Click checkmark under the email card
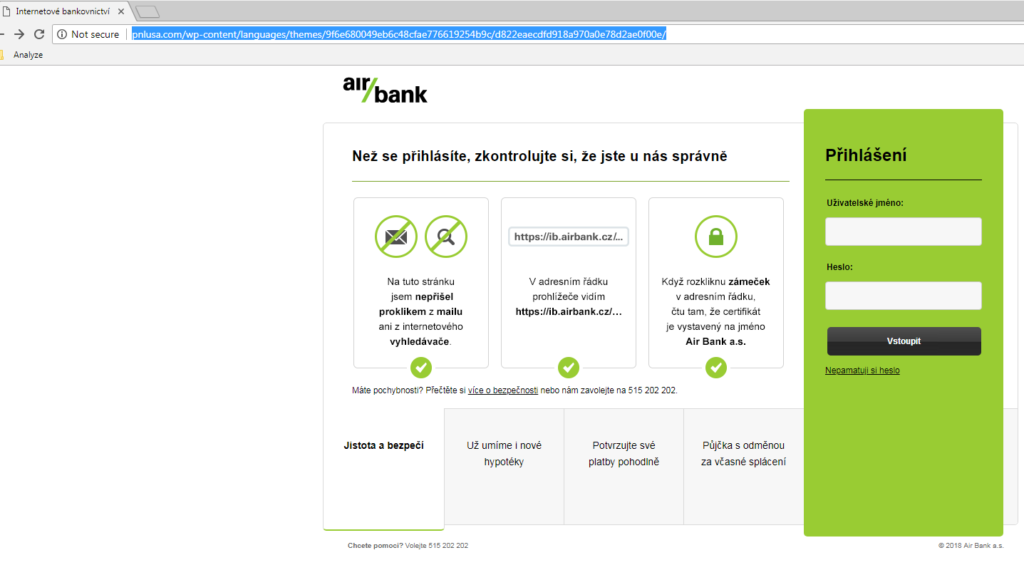Screen dimensions: 1024x565 click(x=421, y=368)
